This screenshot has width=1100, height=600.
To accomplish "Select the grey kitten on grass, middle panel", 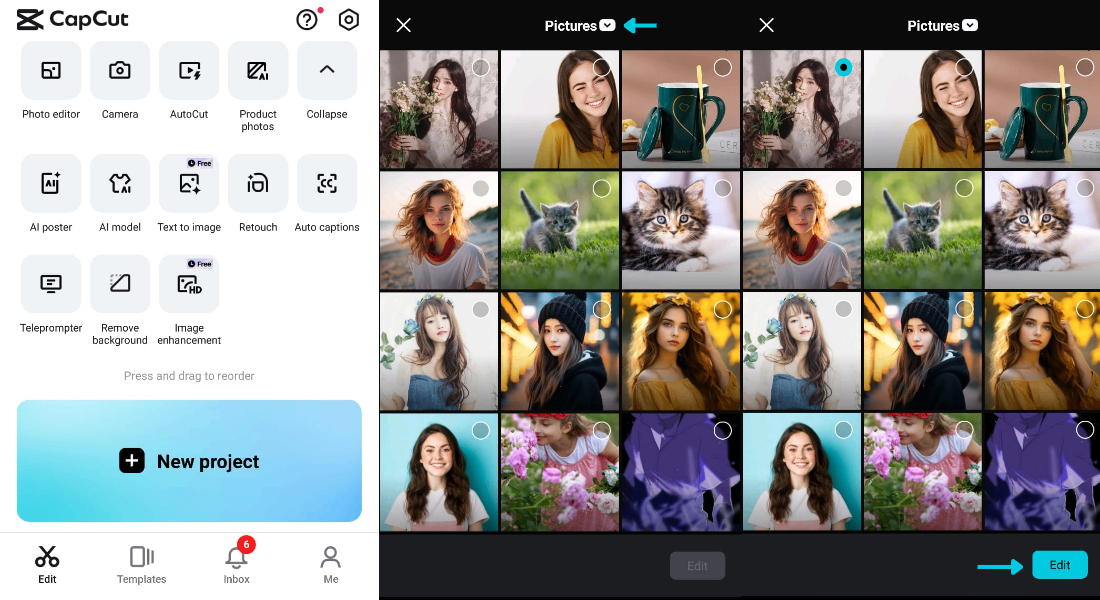I will click(x=601, y=188).
